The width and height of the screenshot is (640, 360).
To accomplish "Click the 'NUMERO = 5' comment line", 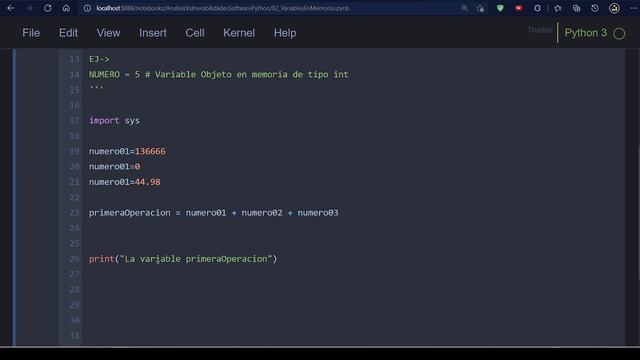I will (x=219, y=74).
